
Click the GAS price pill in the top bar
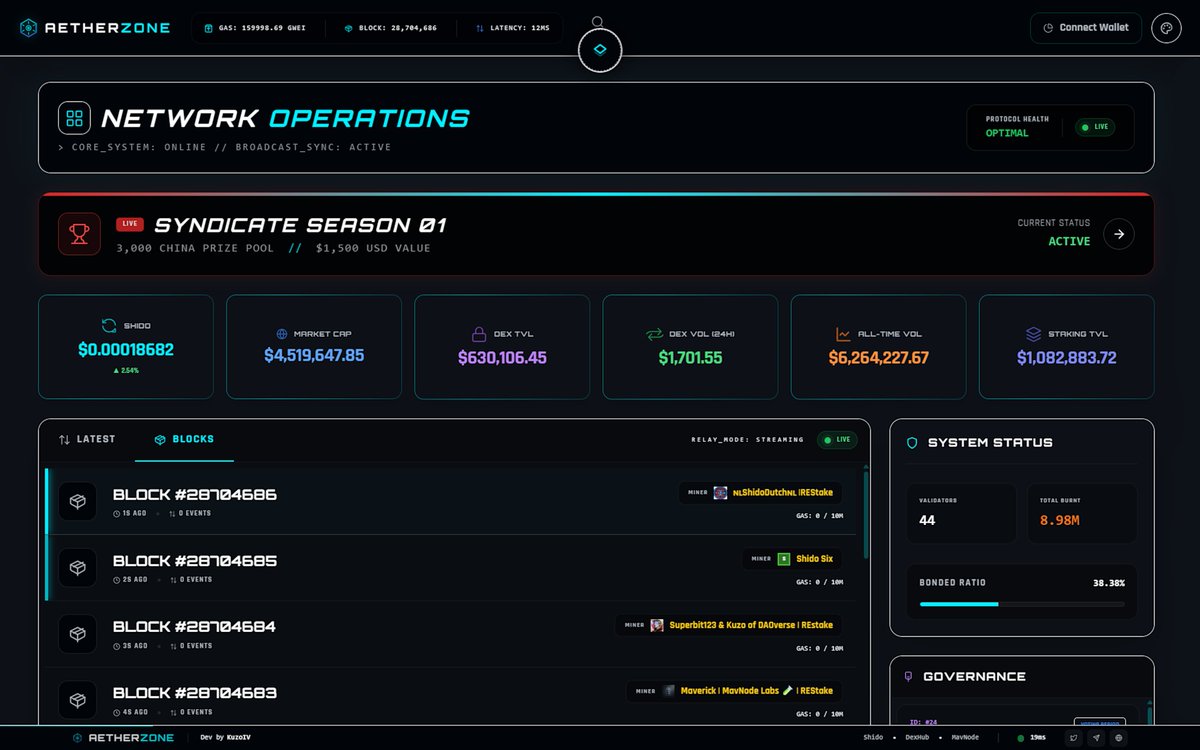click(253, 28)
